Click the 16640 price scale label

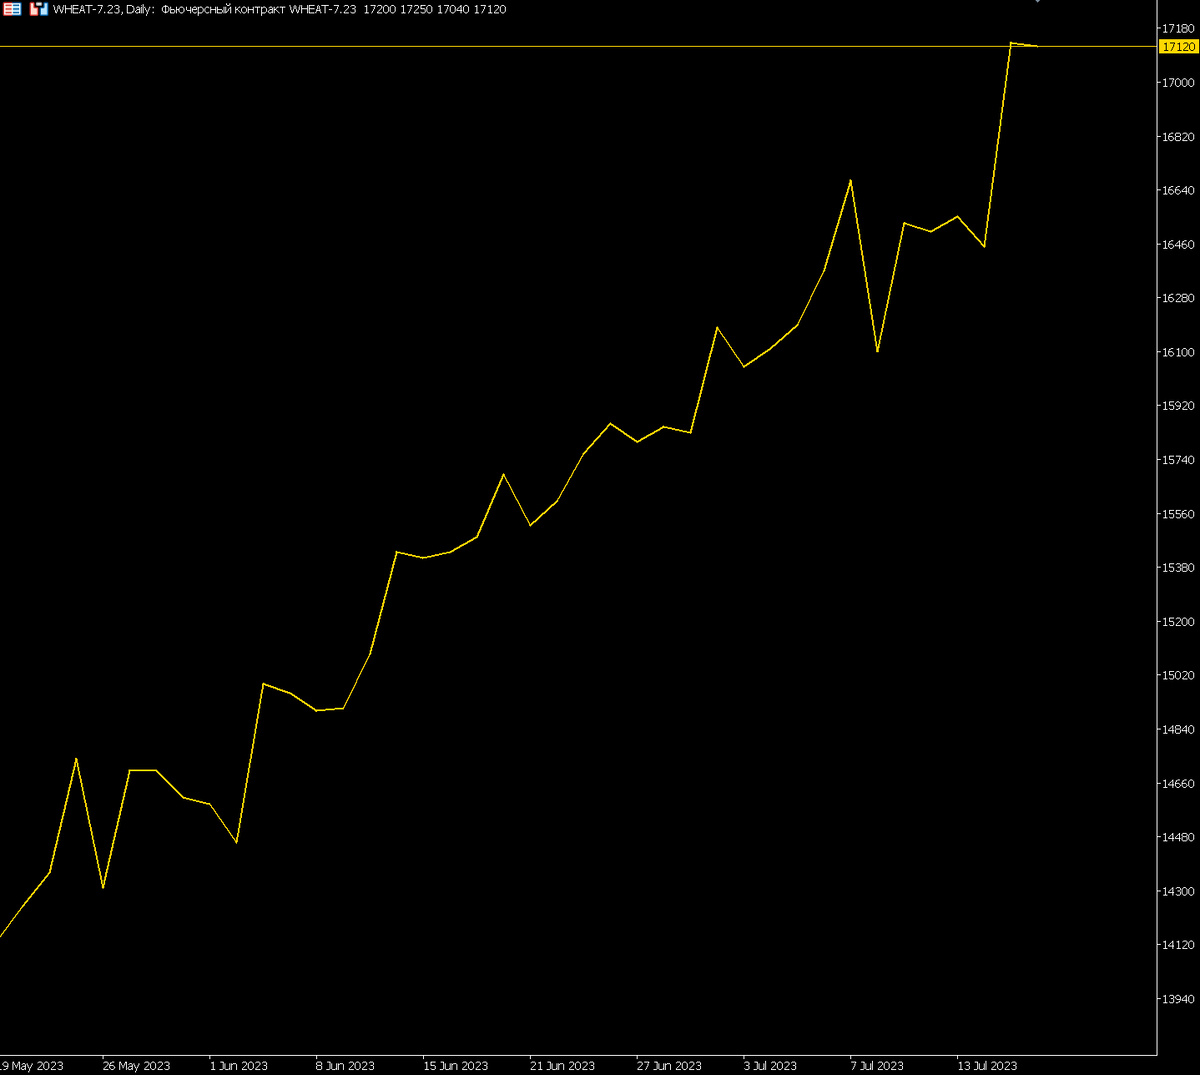1177,190
